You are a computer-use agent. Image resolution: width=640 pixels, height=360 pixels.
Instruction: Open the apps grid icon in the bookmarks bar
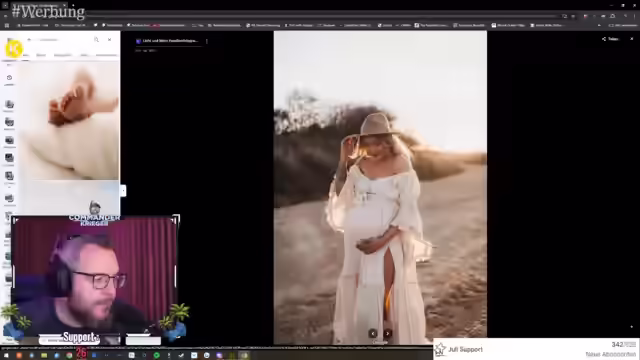coord(7,25)
